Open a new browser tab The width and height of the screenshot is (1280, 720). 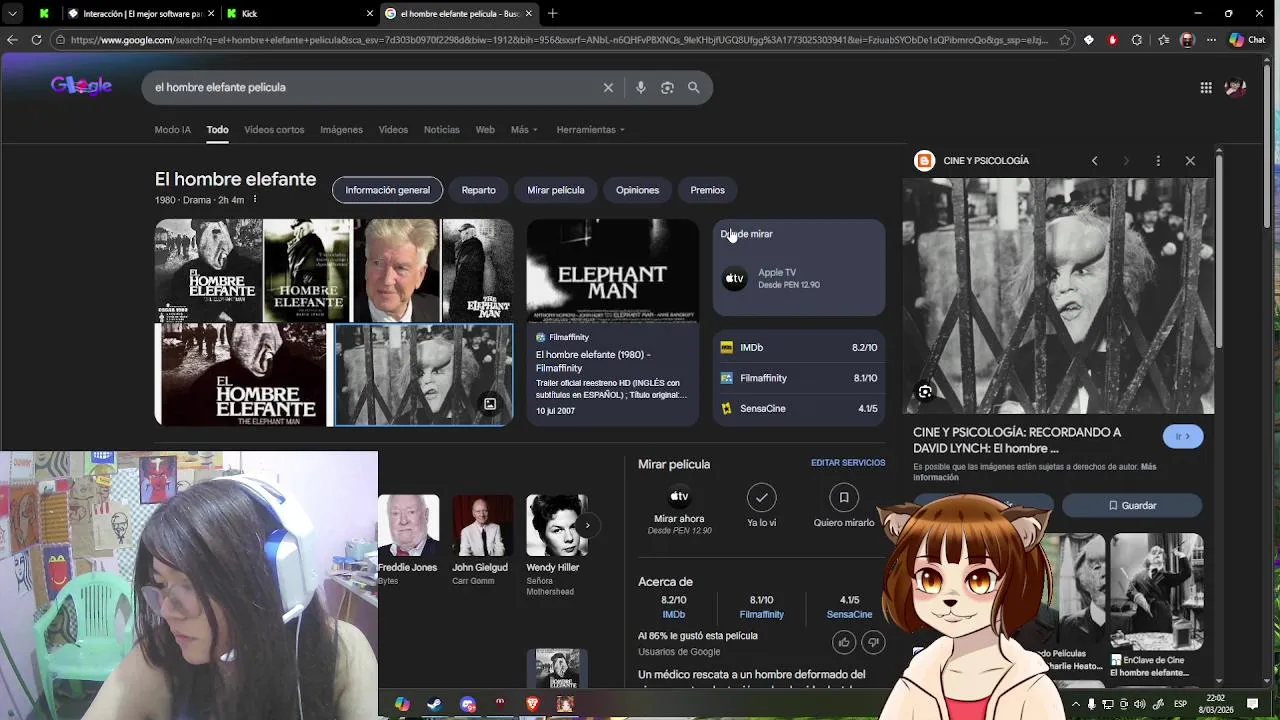click(553, 13)
